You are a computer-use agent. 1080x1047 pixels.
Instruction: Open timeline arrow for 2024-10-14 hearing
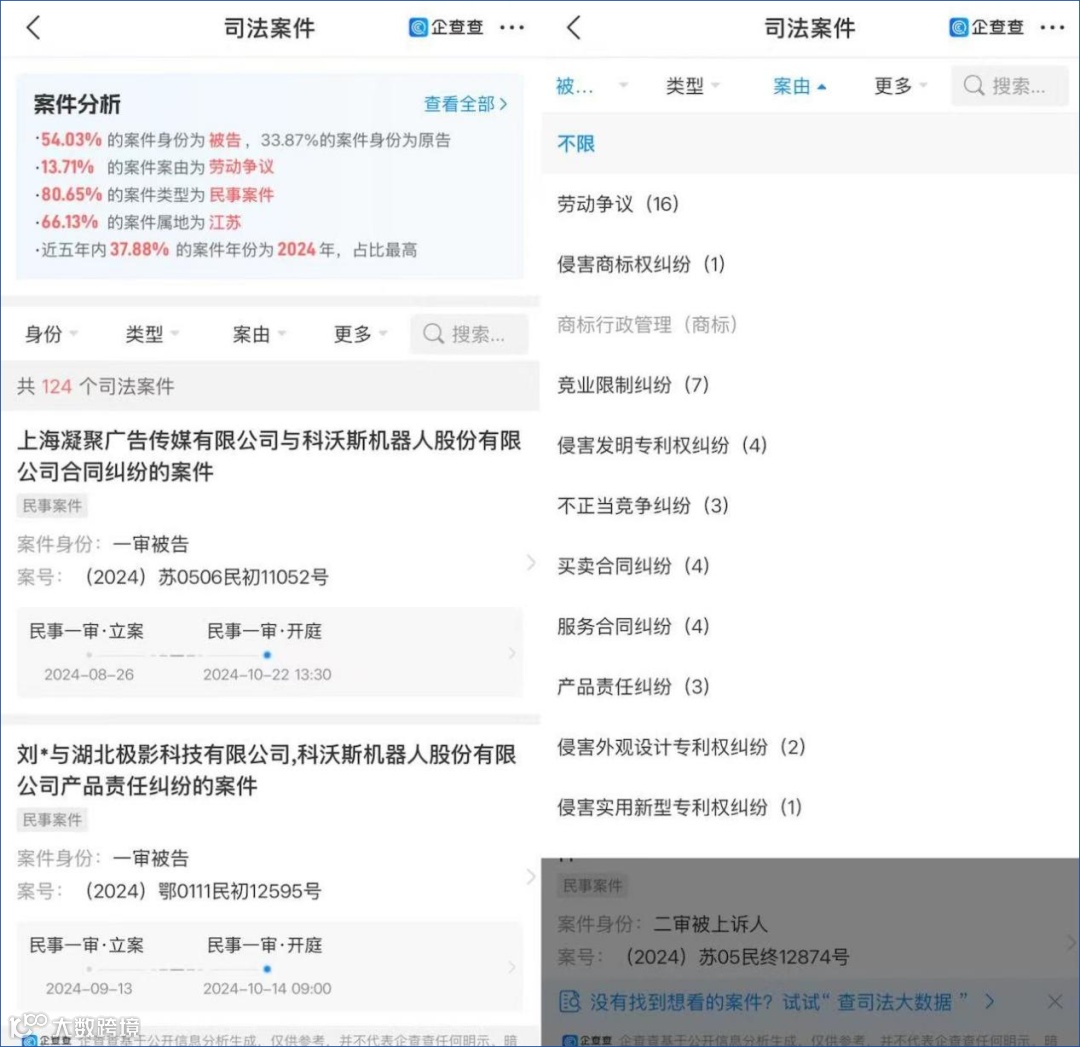512,967
